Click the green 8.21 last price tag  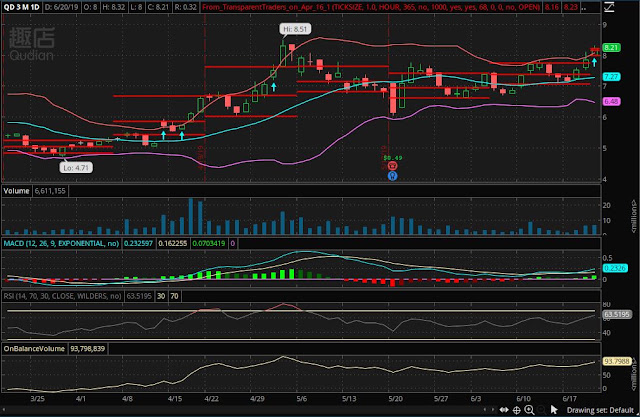[611, 47]
